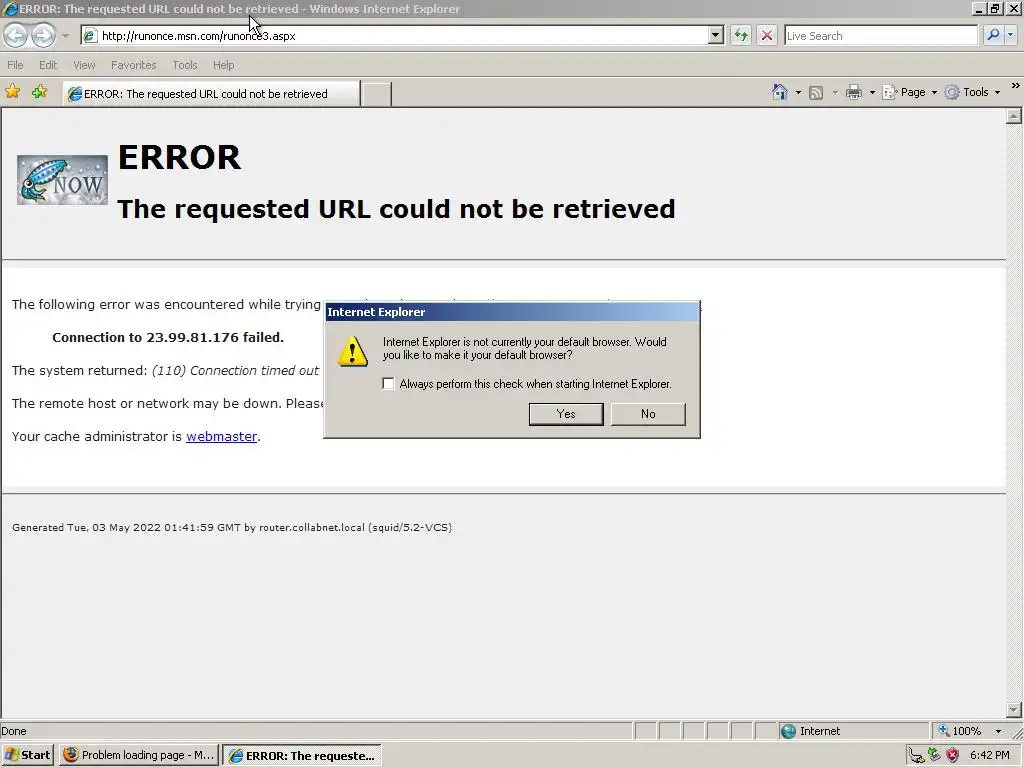This screenshot has width=1024, height=768.
Task: Expand the command bar overflow chevron
Action: [1016, 86]
